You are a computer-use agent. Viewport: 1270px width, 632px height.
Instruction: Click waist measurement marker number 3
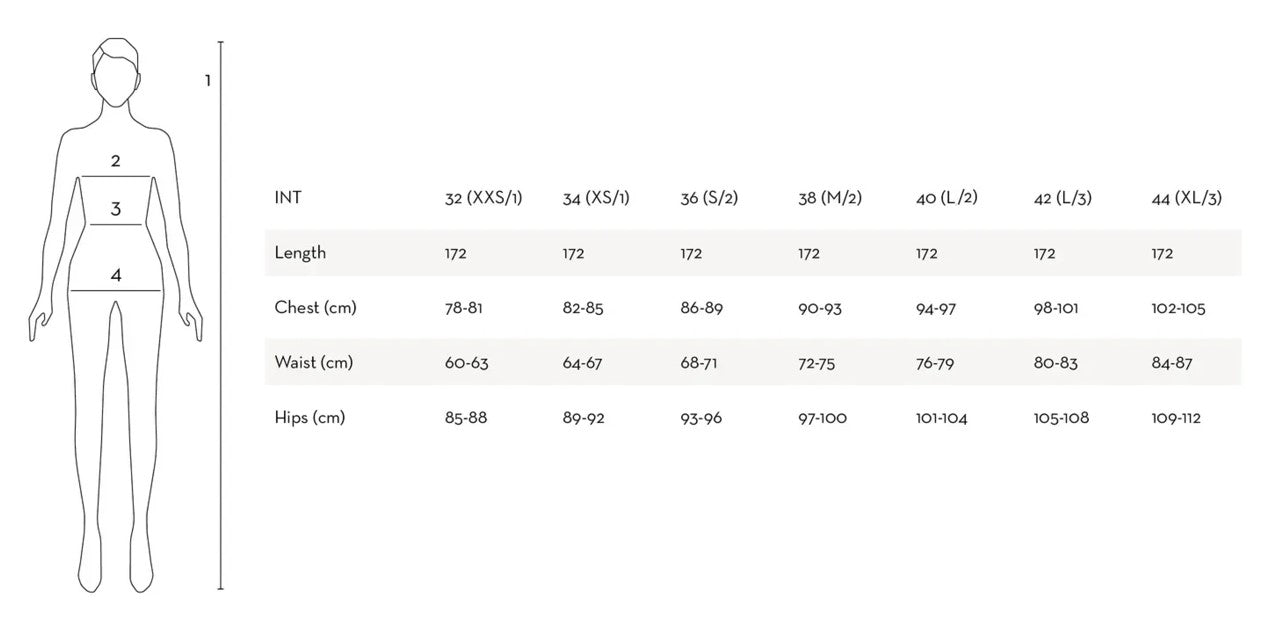click(116, 209)
